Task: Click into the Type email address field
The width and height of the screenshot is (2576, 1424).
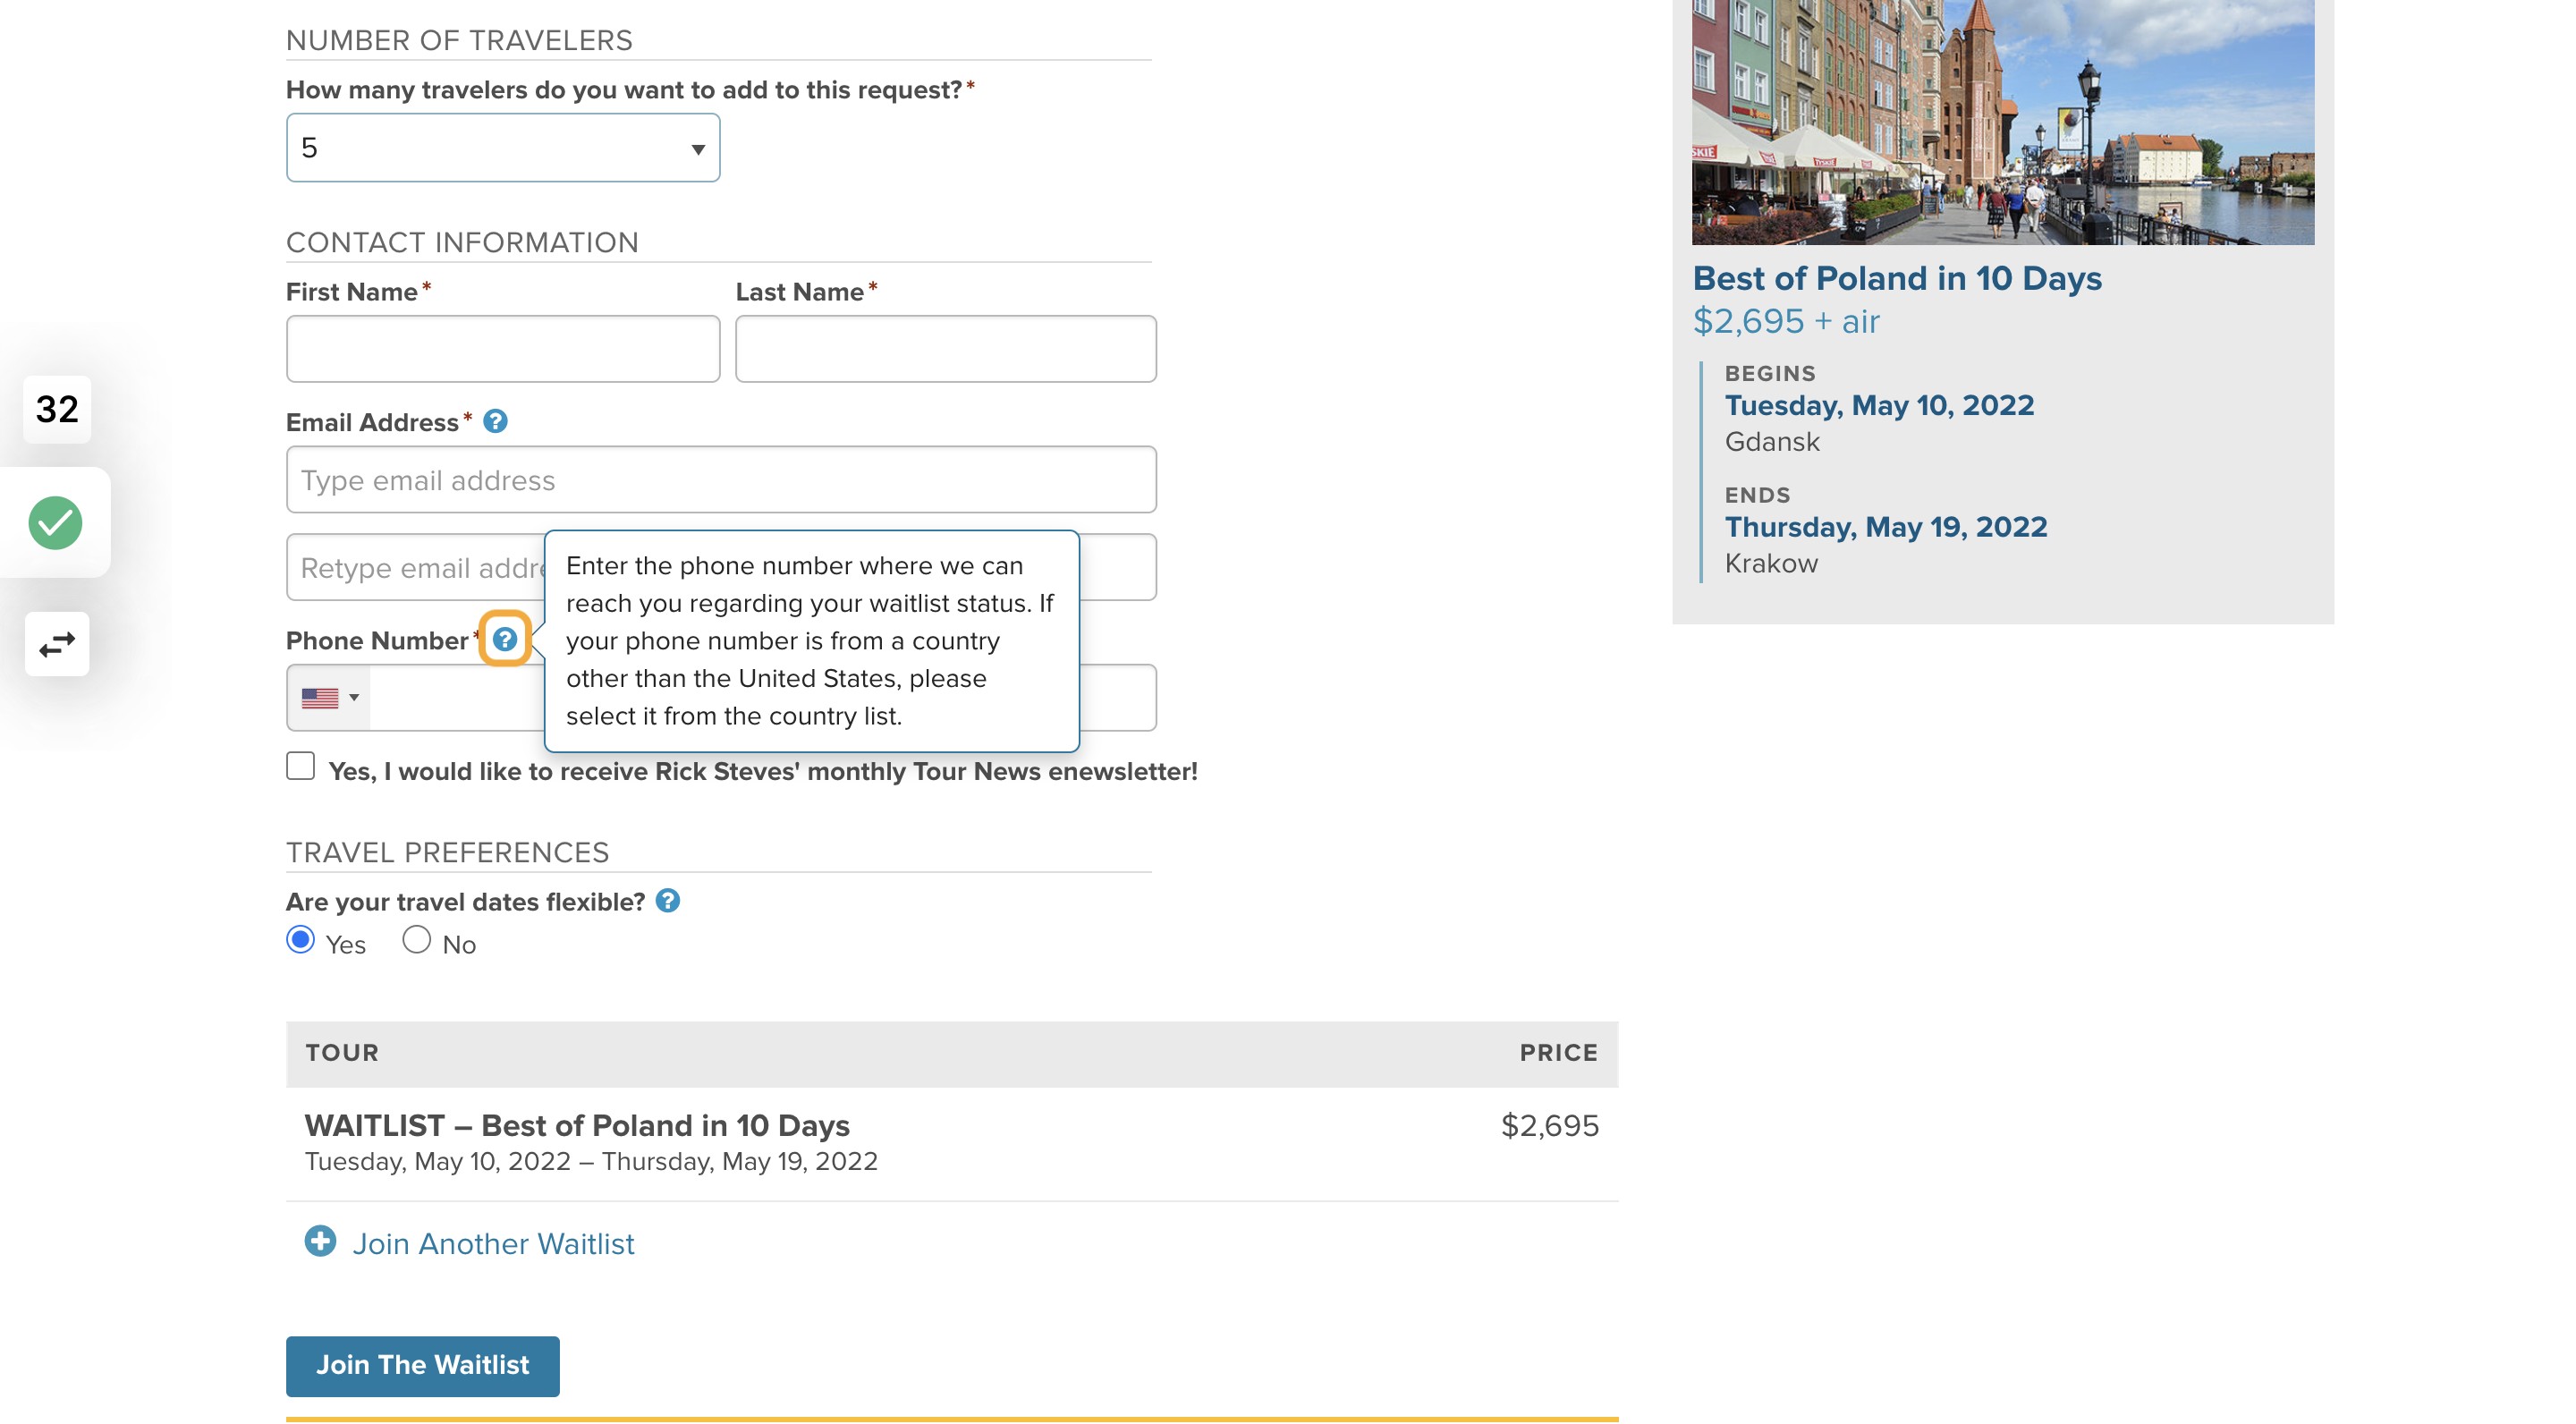Action: pos(721,479)
